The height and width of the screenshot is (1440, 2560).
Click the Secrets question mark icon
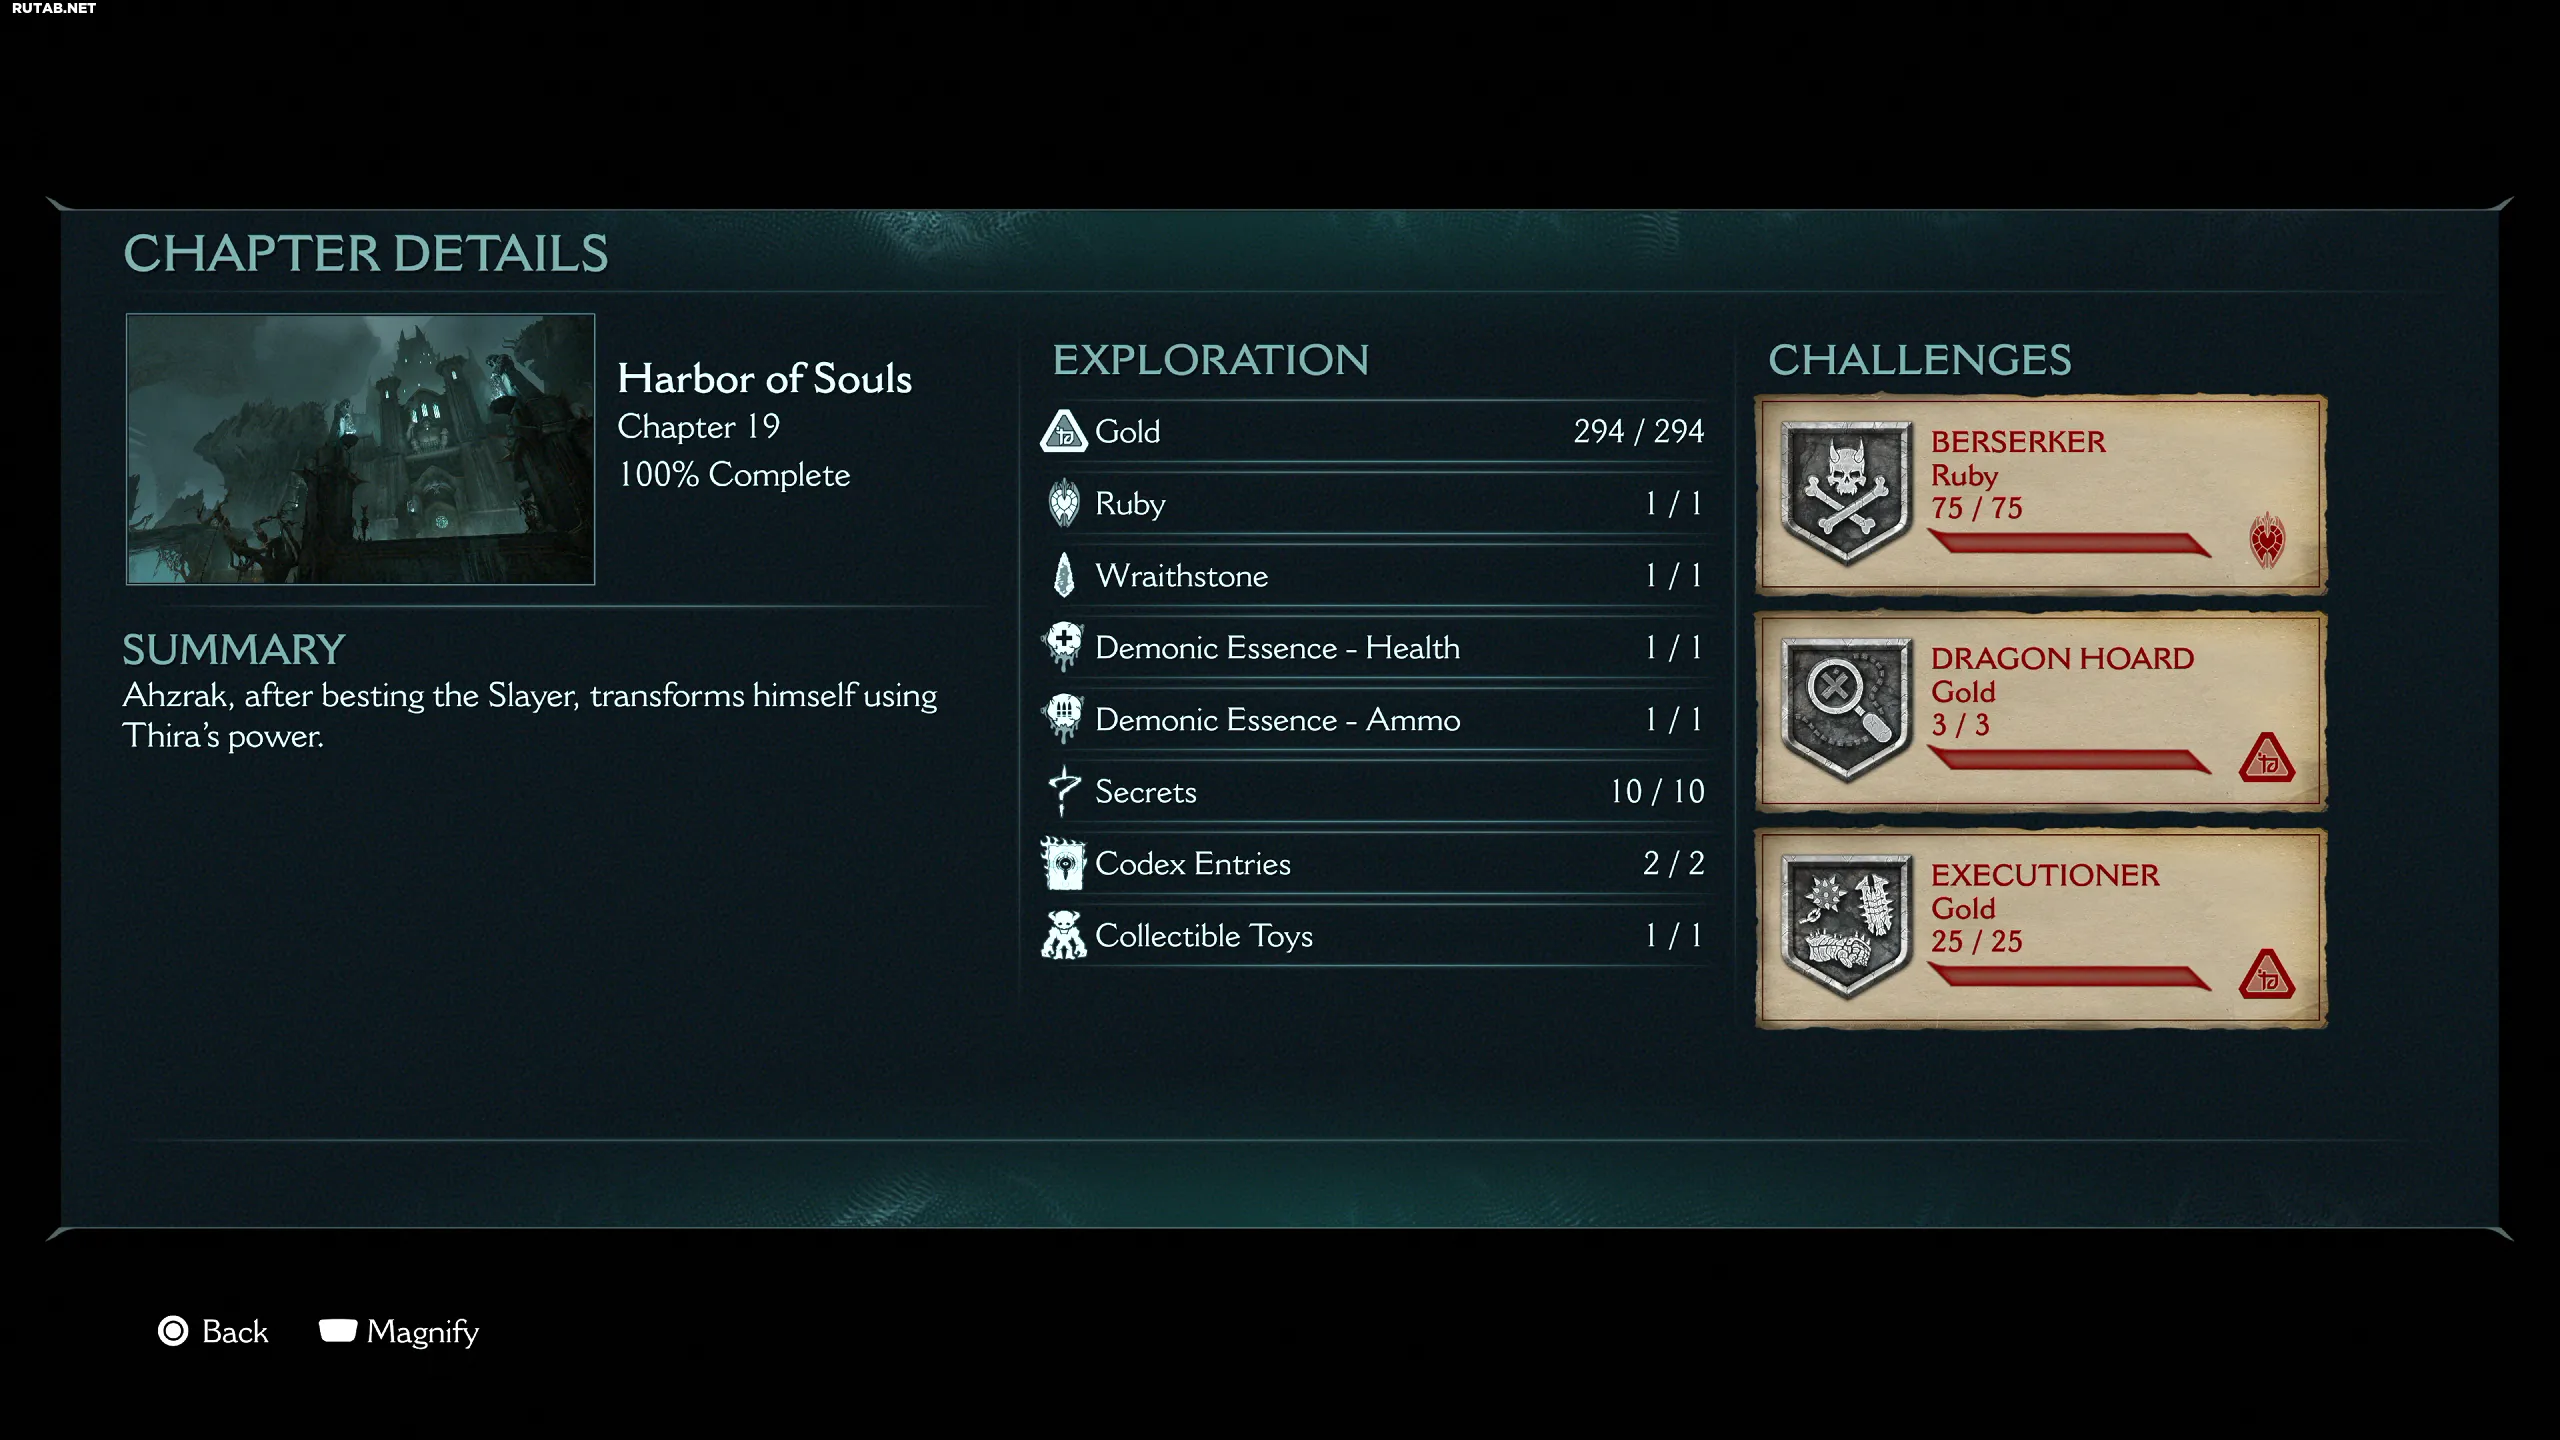(1064, 791)
